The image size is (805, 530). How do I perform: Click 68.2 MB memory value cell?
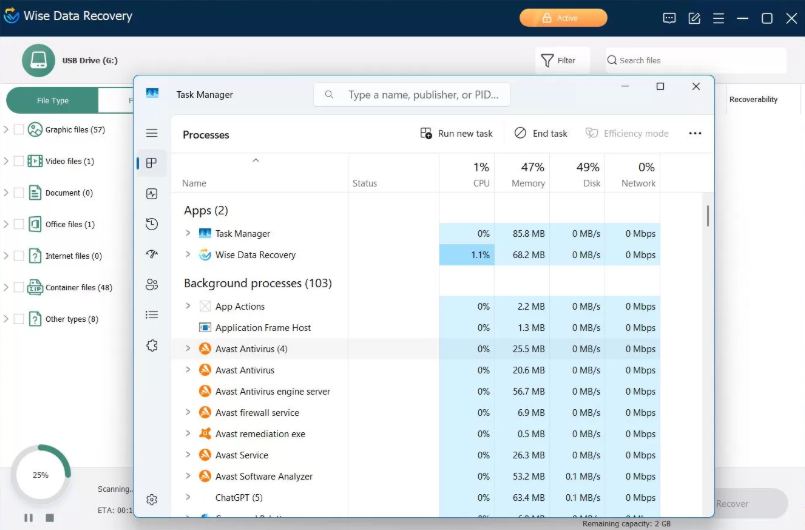pos(522,255)
